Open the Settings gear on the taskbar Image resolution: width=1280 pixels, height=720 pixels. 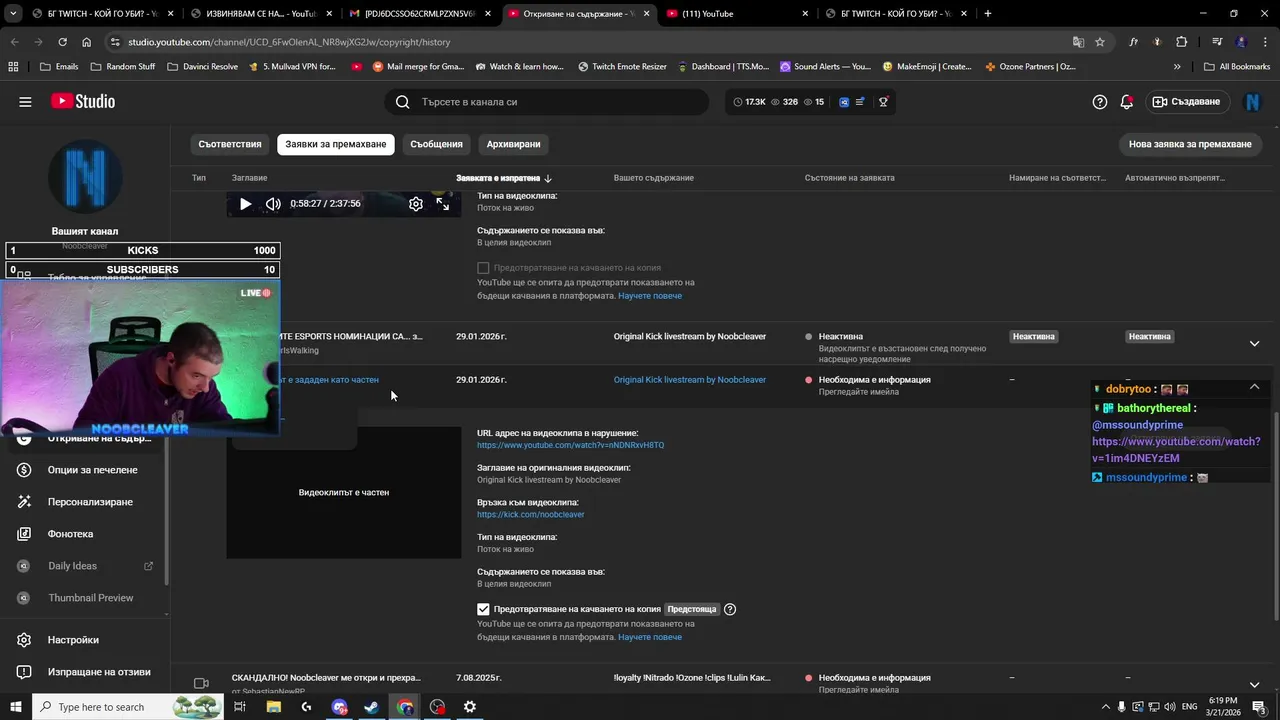pyautogui.click(x=470, y=707)
